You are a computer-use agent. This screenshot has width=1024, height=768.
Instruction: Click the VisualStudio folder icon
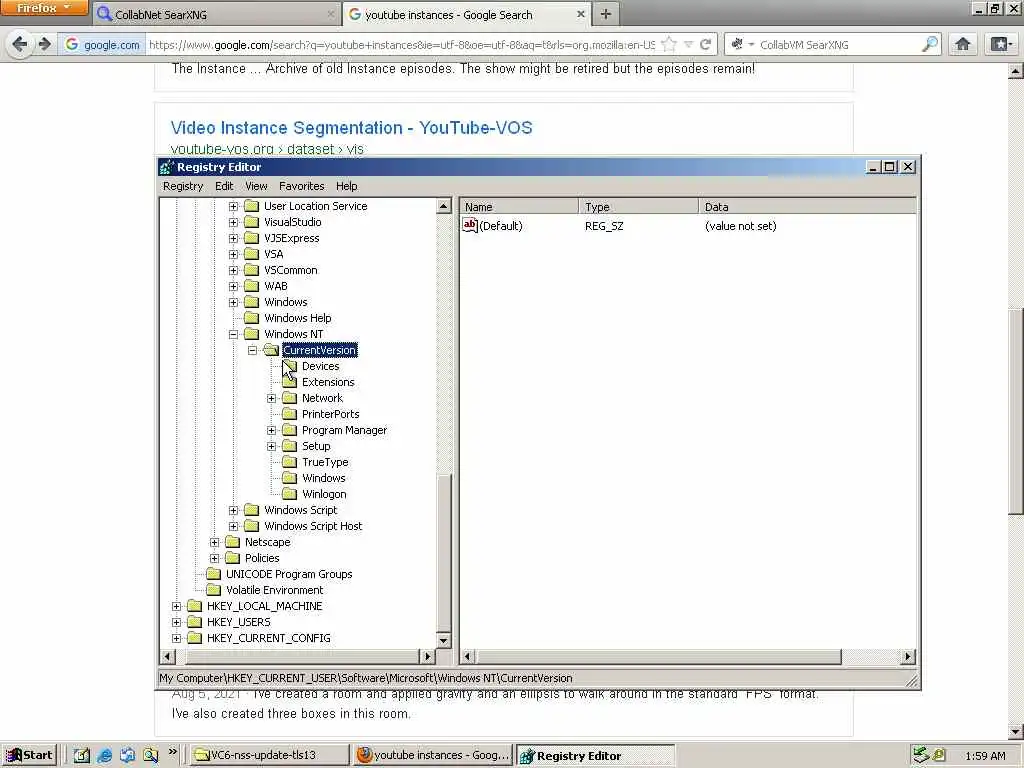pos(251,222)
